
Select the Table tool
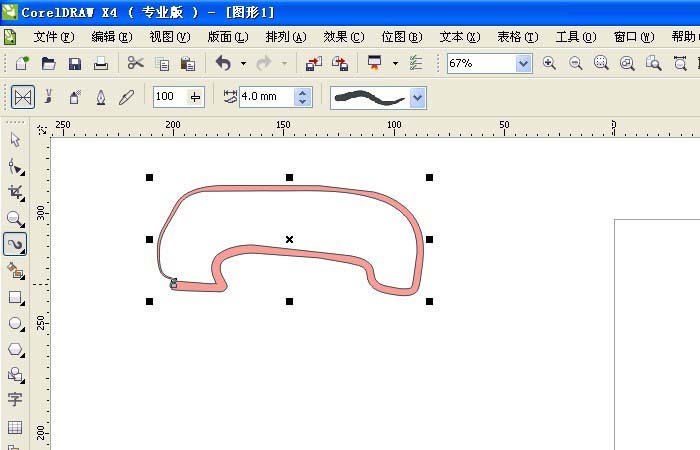click(x=15, y=427)
